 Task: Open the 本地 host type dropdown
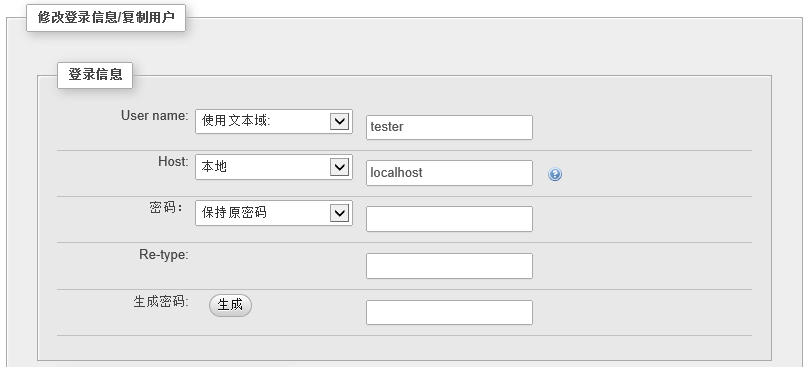274,167
